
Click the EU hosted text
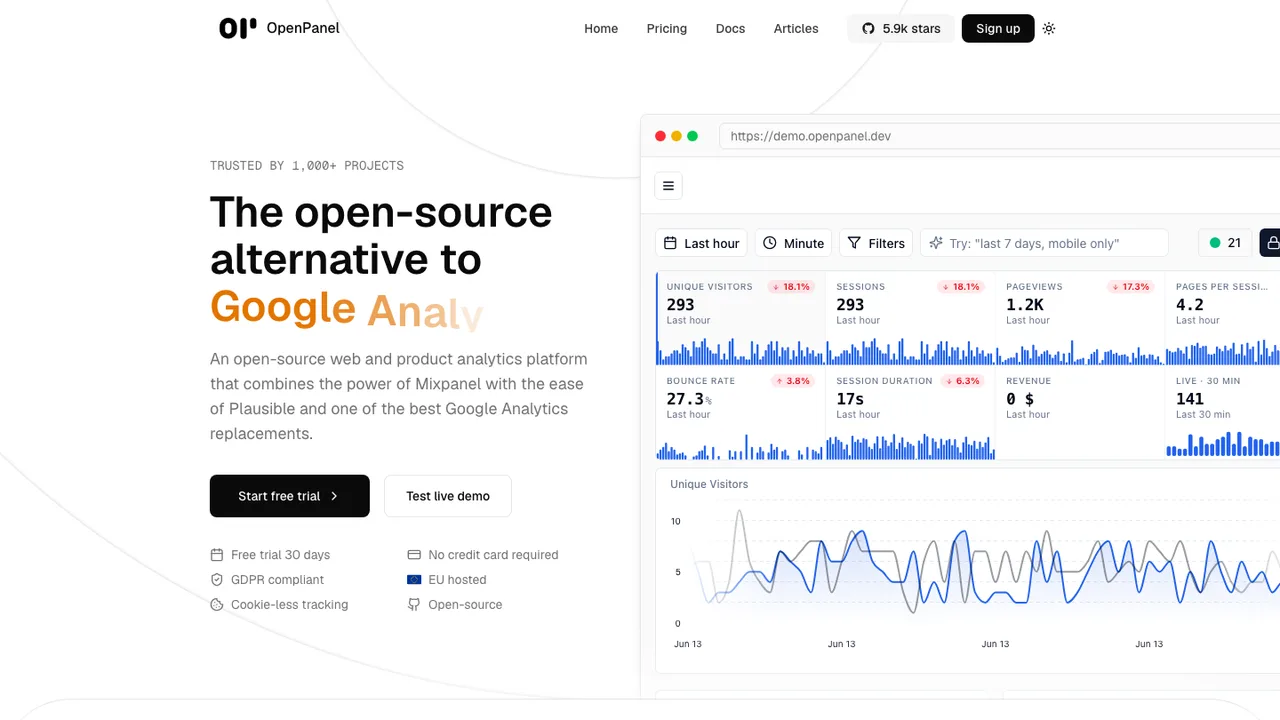click(457, 580)
